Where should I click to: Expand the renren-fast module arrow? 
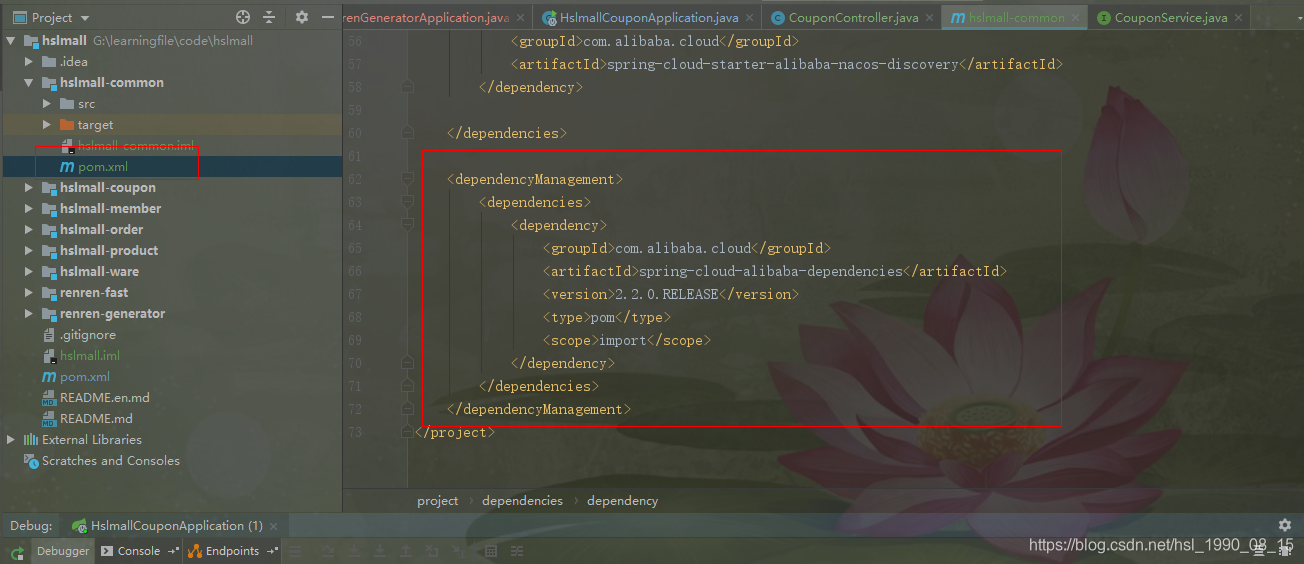(x=29, y=293)
